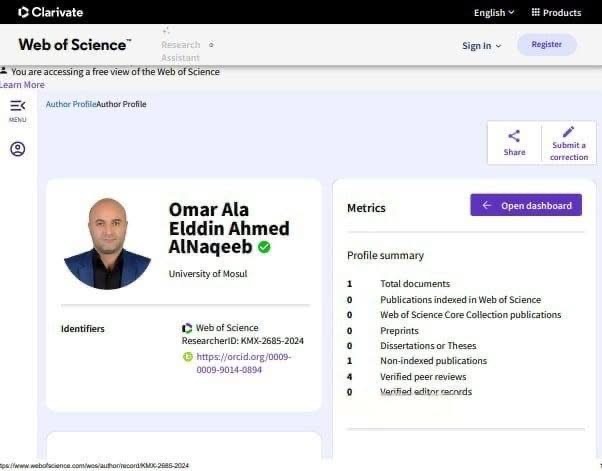Click the Web of Science identifier icon

coord(187,328)
